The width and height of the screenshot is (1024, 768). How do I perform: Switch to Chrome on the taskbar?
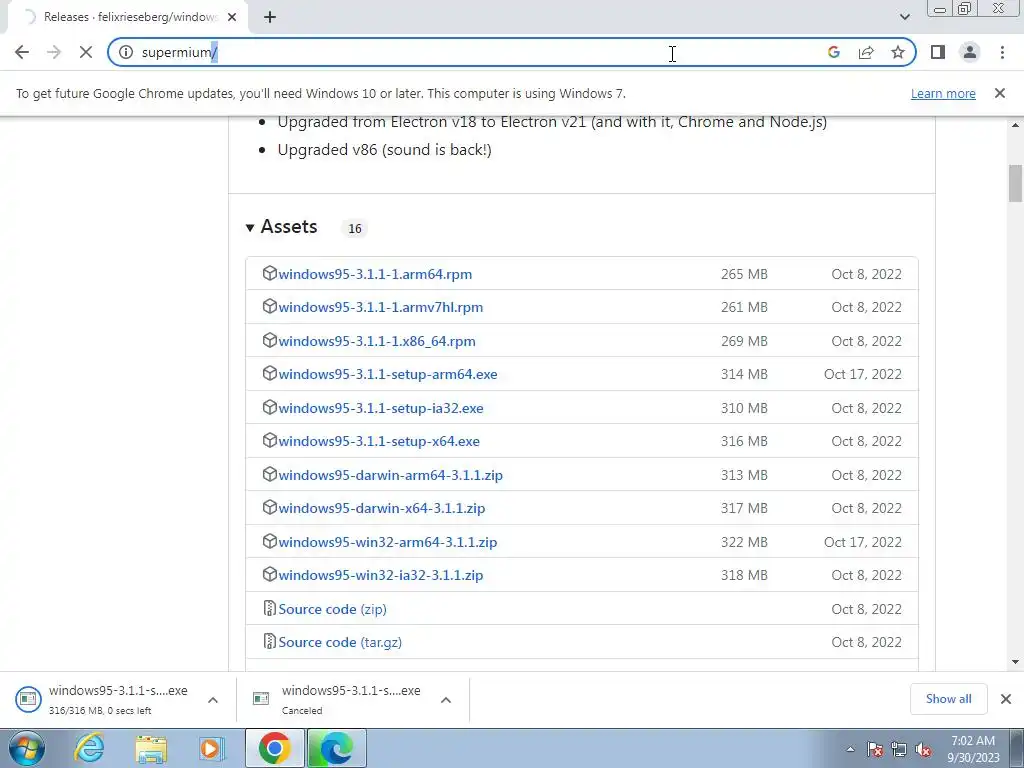tap(274, 748)
